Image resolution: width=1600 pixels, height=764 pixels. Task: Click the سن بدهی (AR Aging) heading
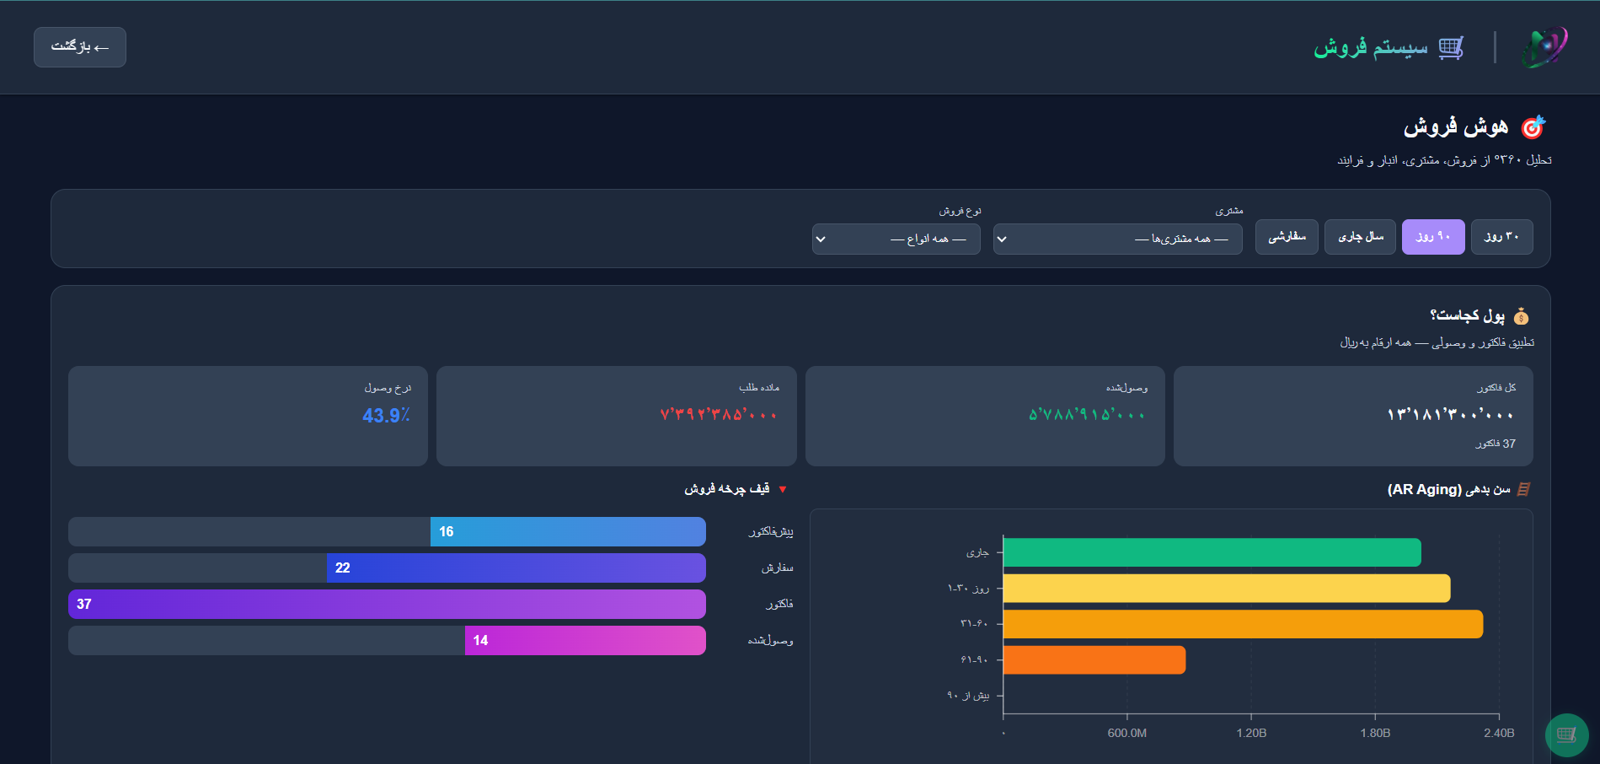tap(1449, 489)
